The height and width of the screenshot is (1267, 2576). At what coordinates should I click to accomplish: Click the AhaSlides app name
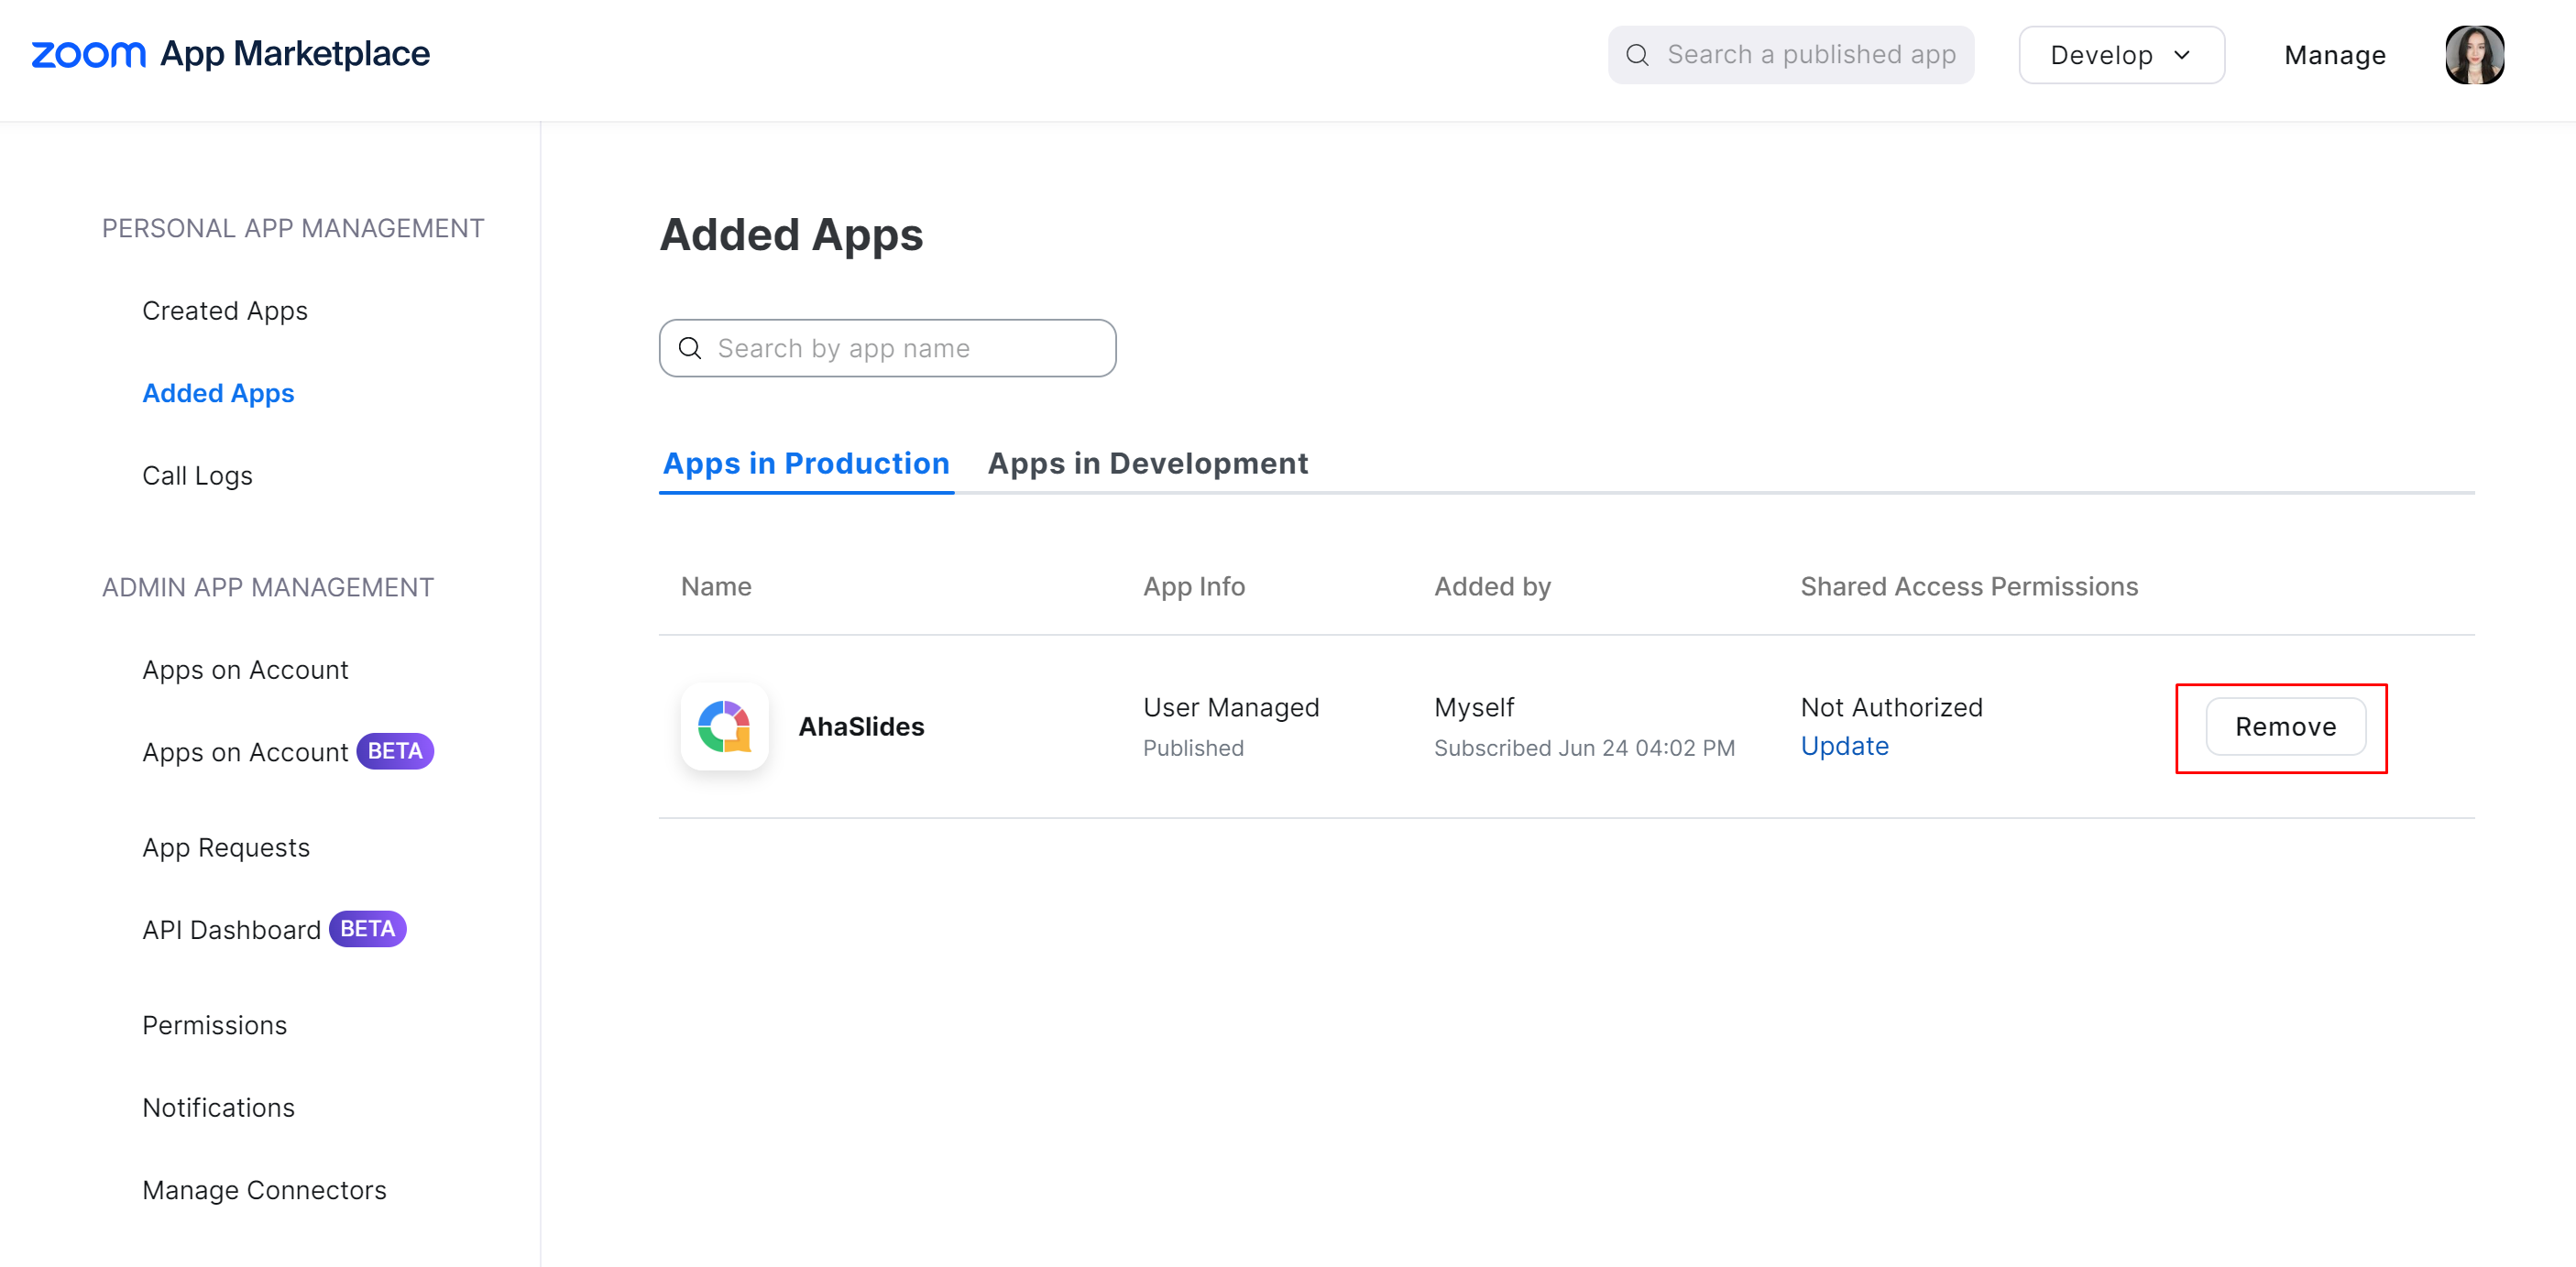(x=861, y=727)
